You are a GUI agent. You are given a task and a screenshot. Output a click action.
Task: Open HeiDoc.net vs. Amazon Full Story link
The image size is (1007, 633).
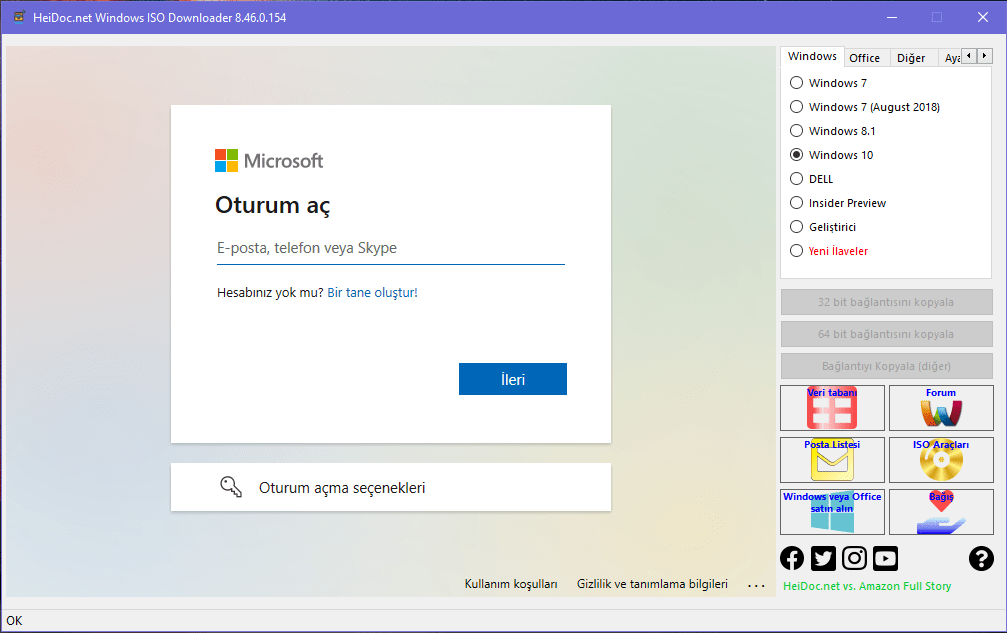[x=867, y=586]
